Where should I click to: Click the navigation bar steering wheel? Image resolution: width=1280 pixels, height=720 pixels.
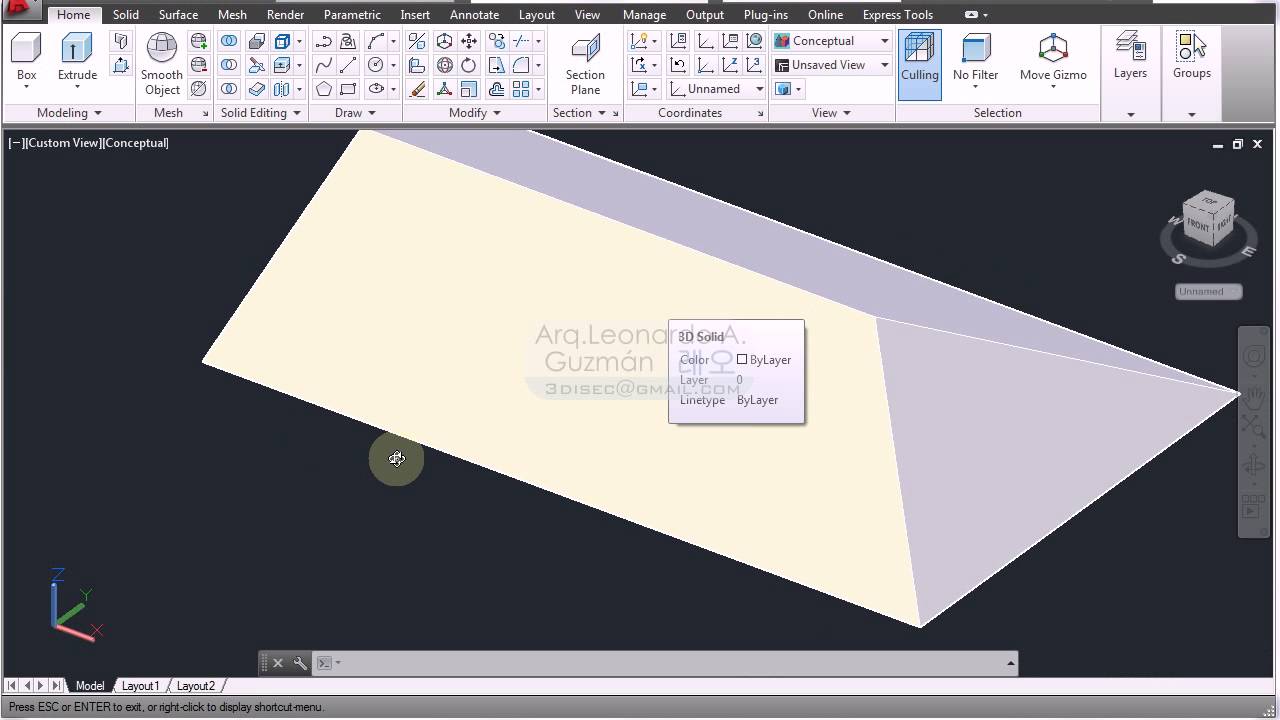1253,357
